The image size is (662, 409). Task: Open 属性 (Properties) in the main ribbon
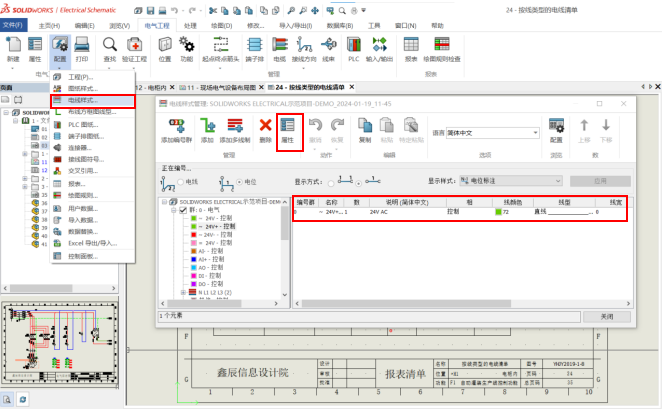tap(35, 49)
